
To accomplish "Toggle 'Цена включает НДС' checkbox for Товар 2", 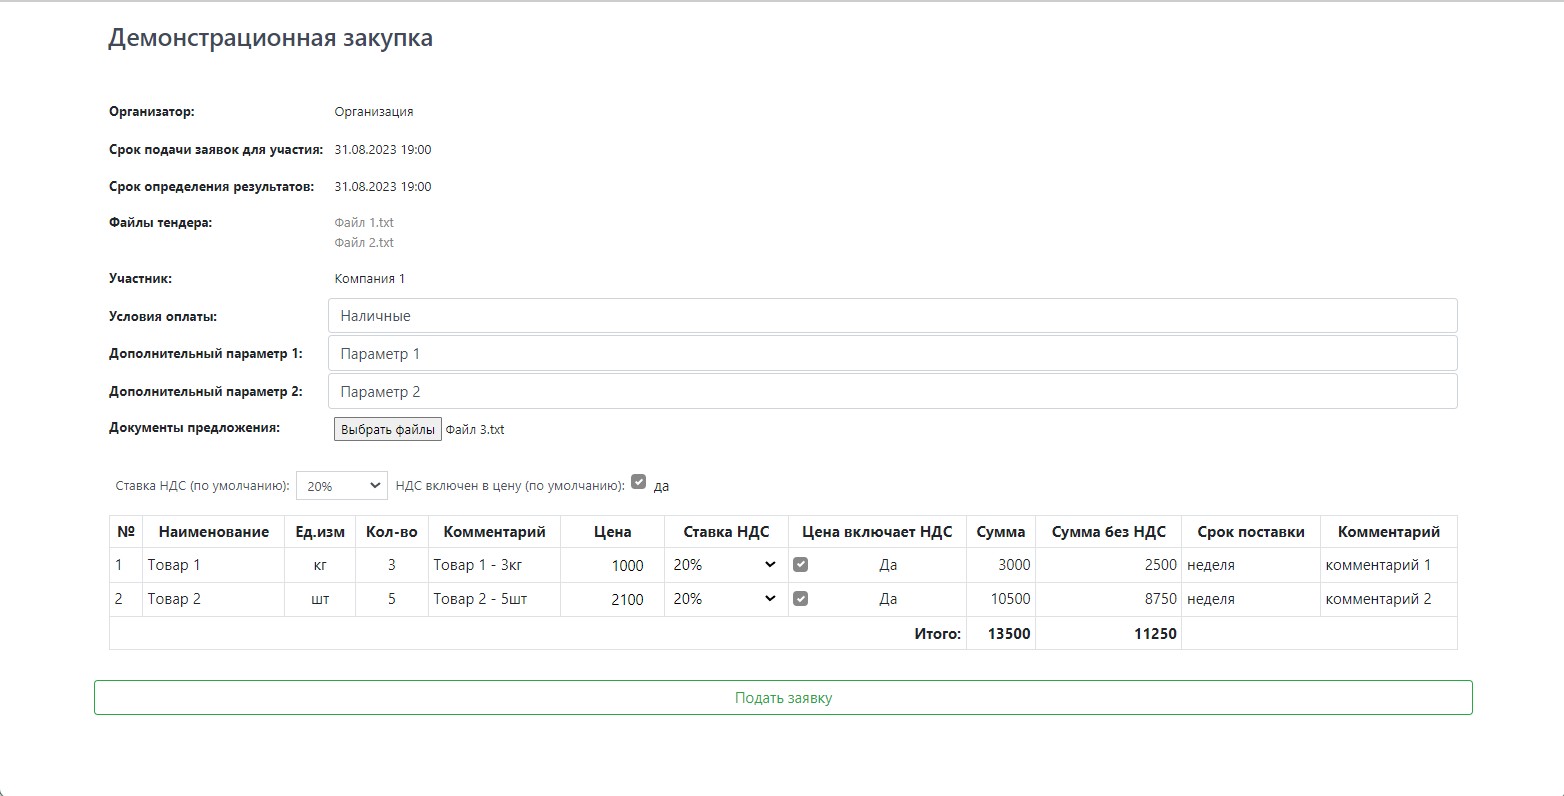I will (800, 598).
